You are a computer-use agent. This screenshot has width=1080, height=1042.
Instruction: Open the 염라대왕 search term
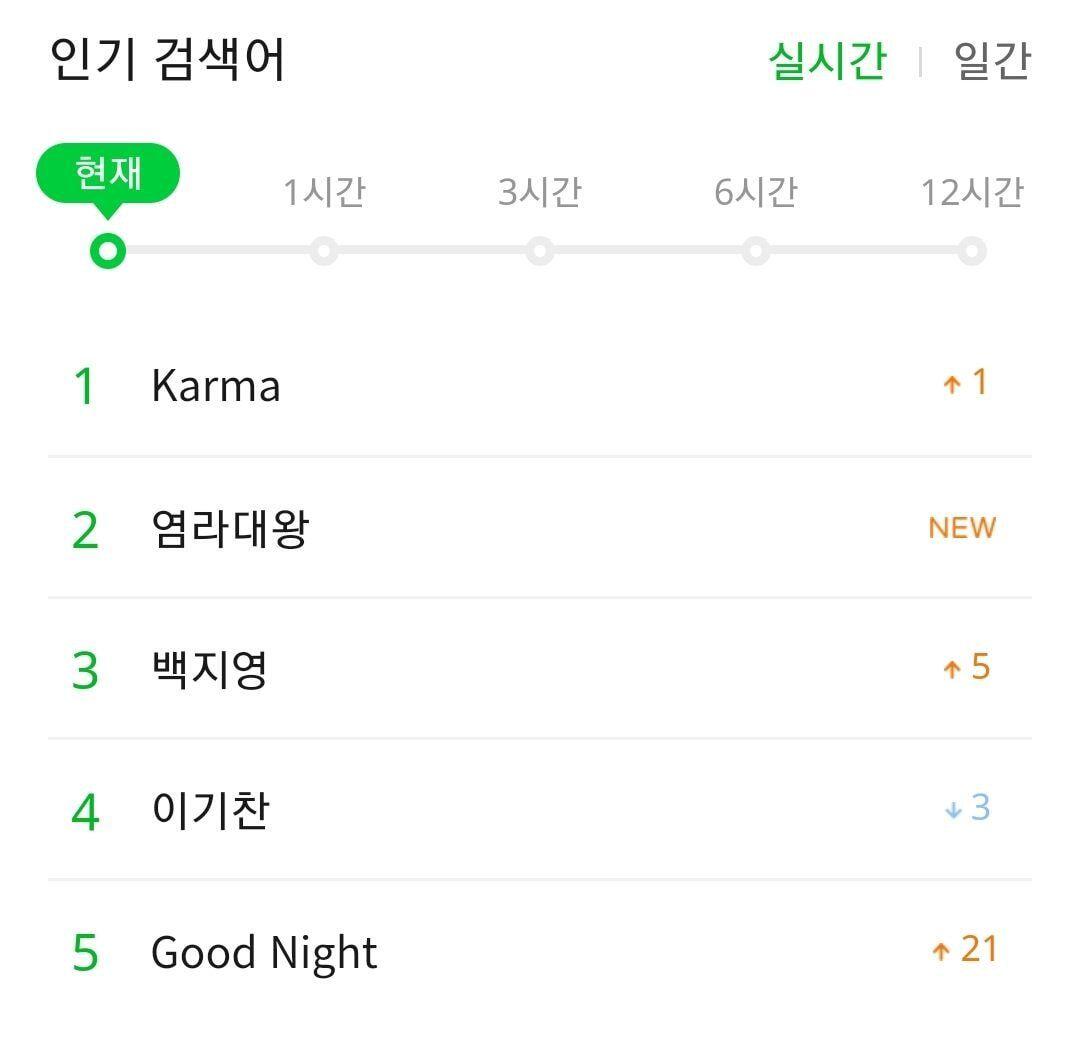[230, 528]
